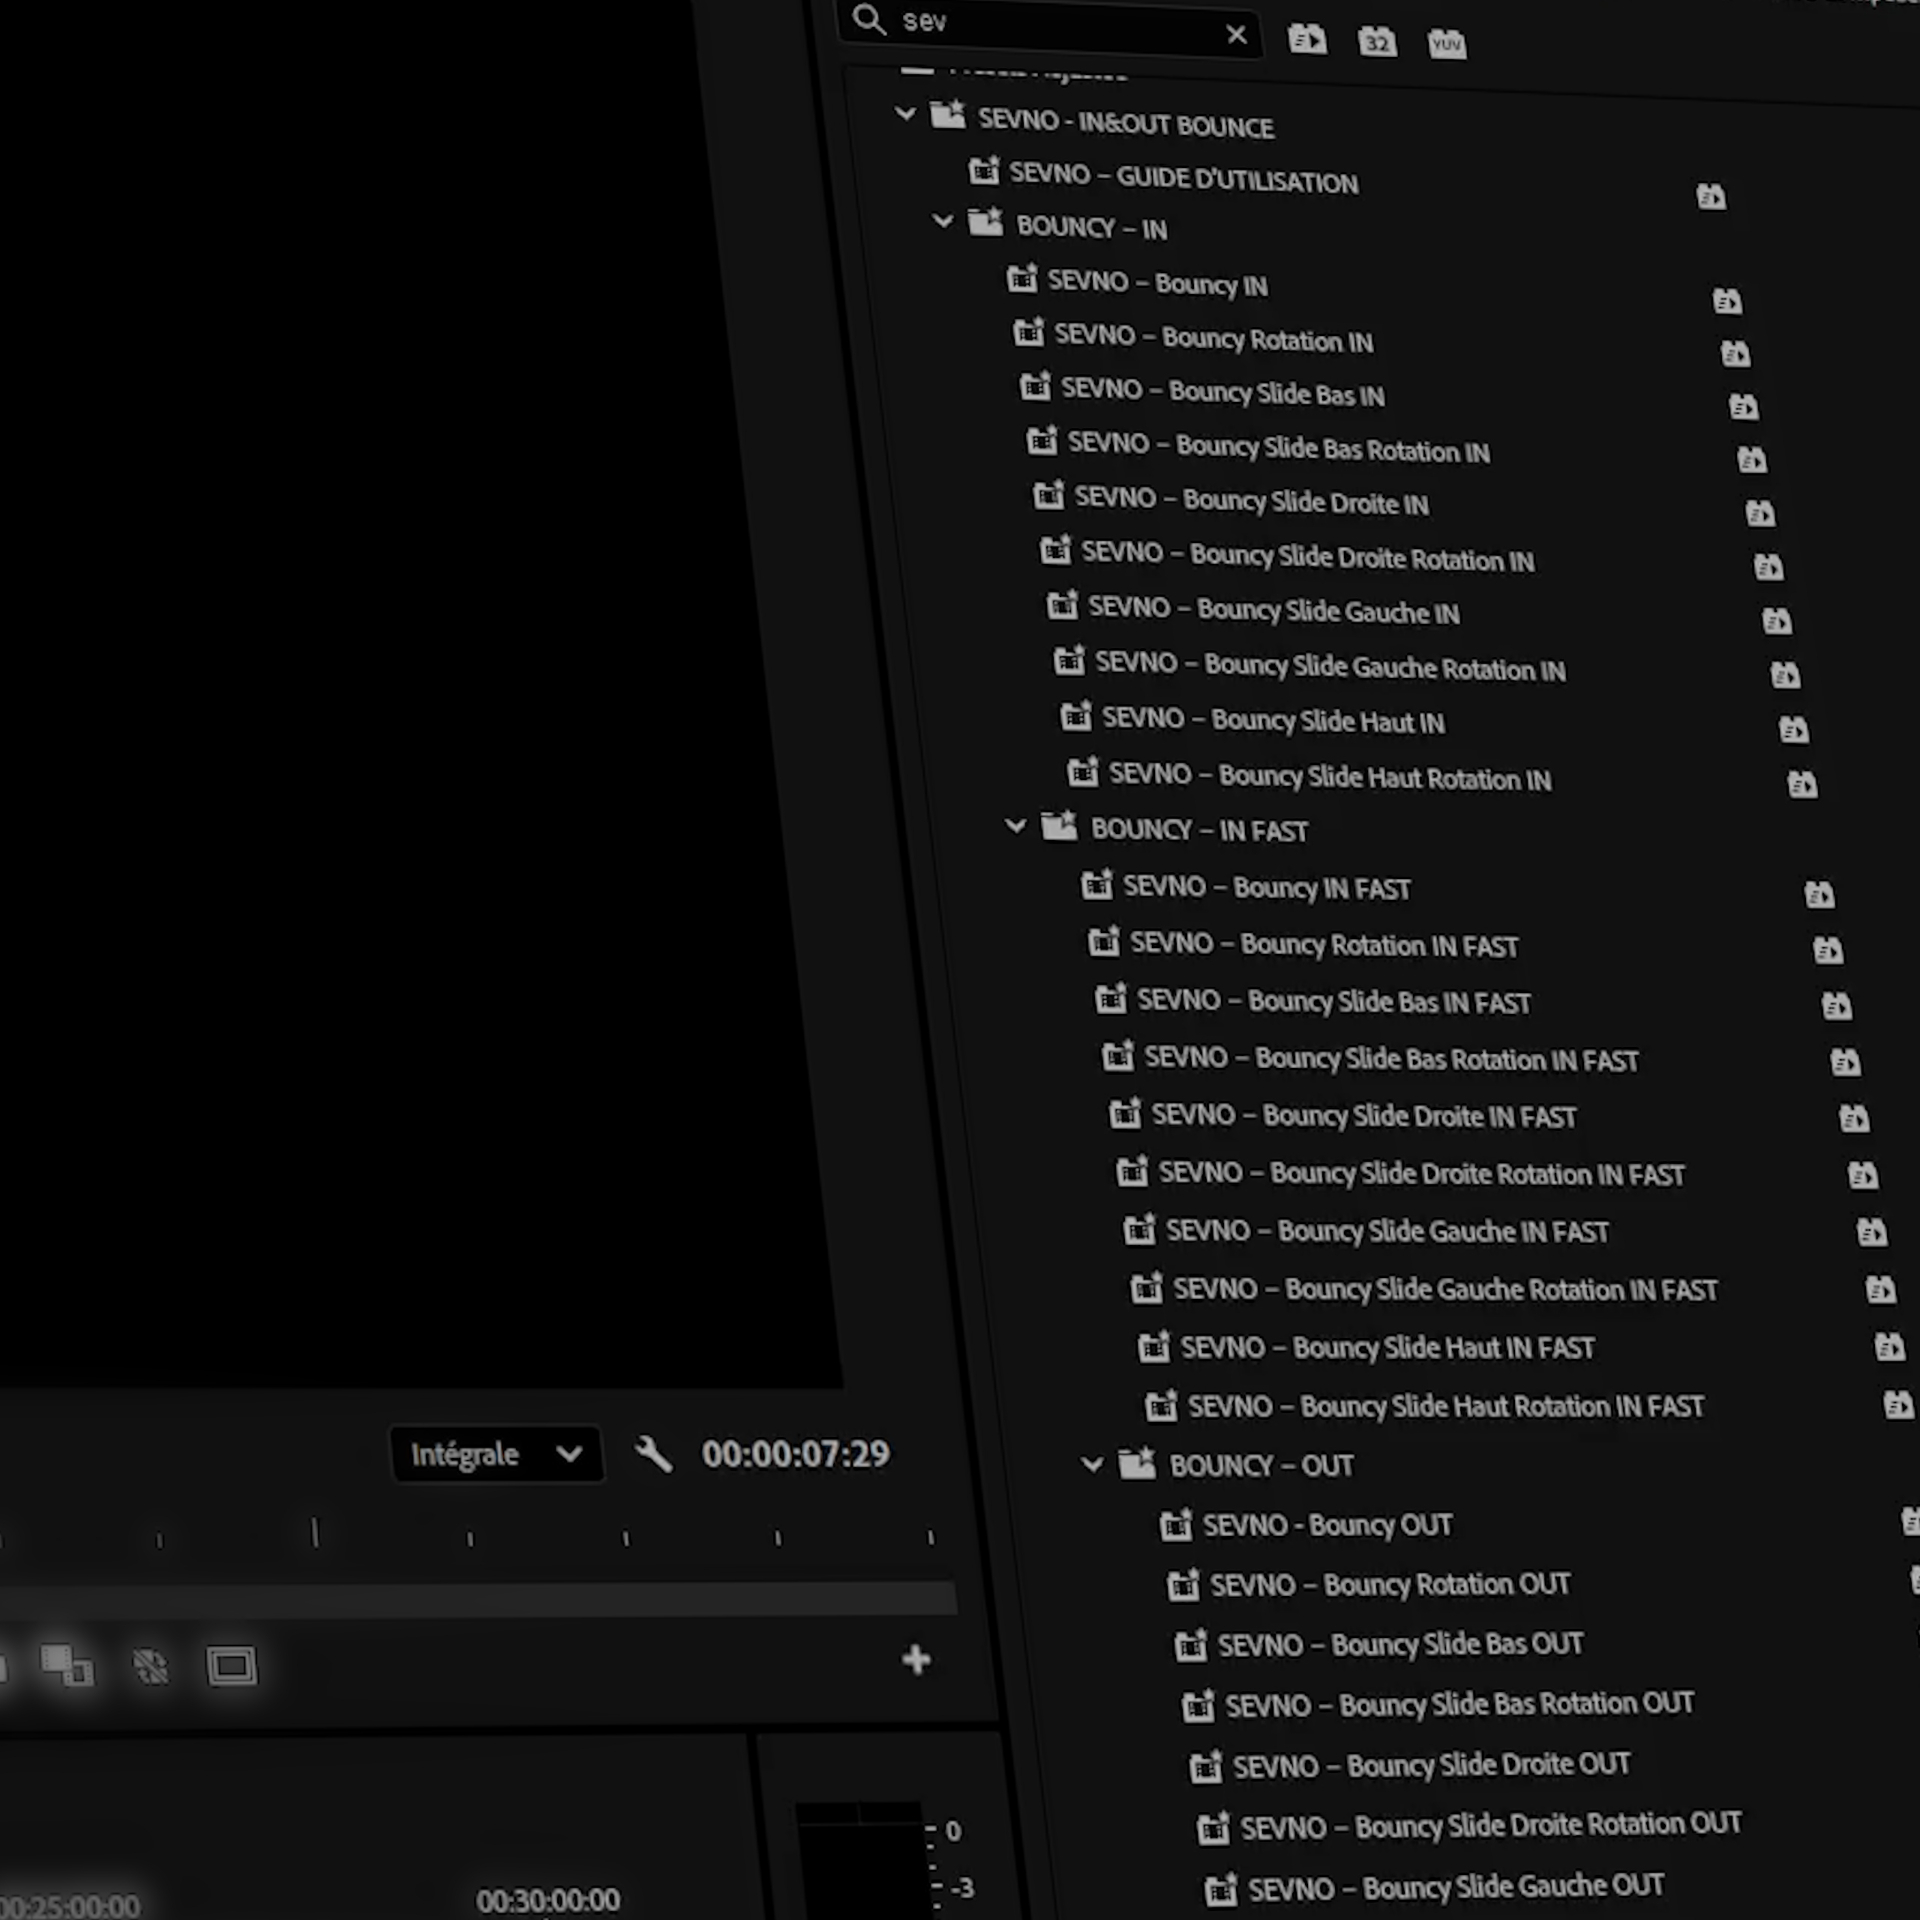Clear the 'sev' effects search field
Screen dimensions: 1920x1920
click(1236, 35)
